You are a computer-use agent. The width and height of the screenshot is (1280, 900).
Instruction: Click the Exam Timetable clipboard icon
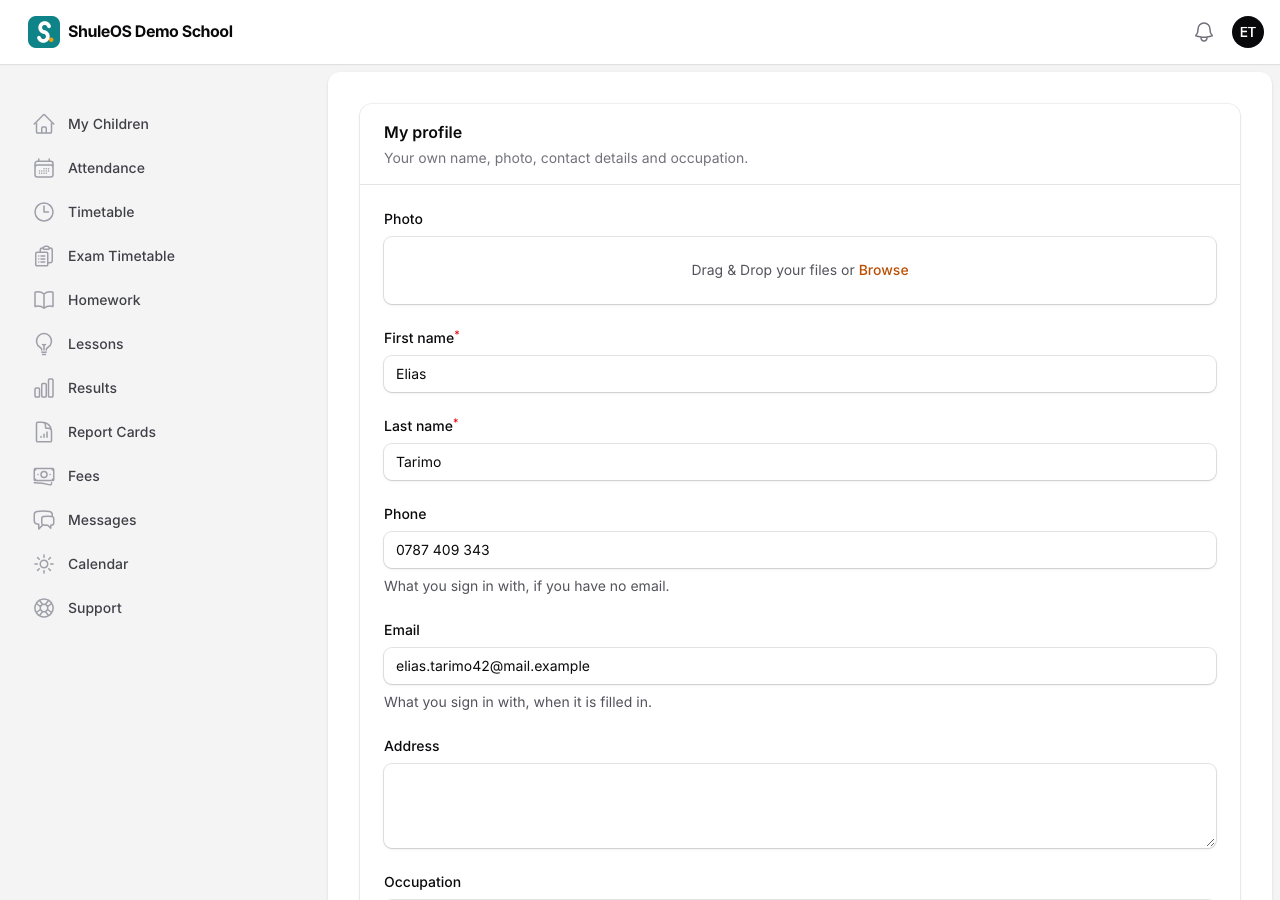coord(44,256)
